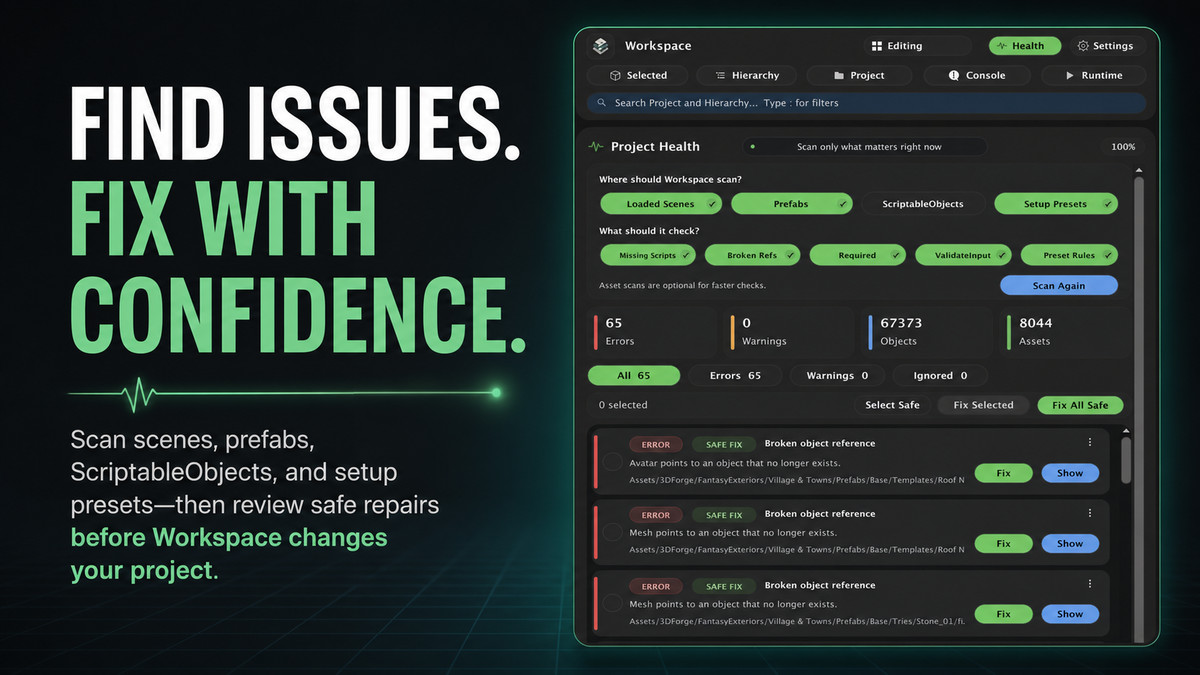Click the '0 selected' label

tap(623, 405)
